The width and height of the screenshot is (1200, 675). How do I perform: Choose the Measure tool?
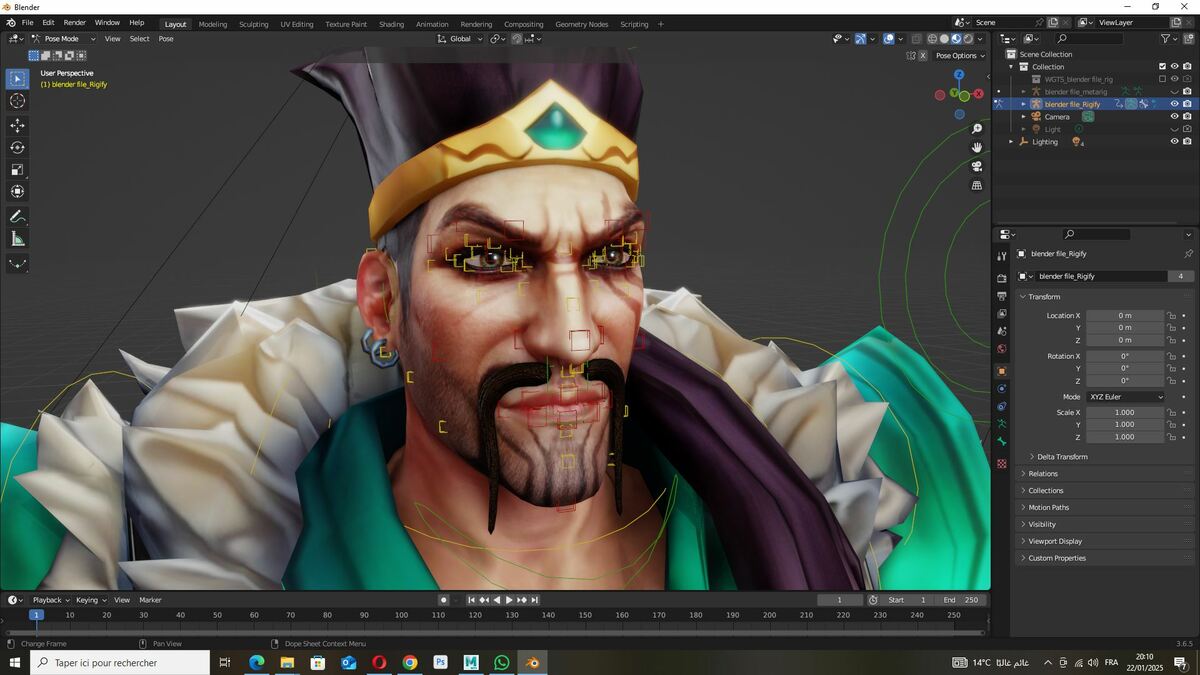click(18, 238)
